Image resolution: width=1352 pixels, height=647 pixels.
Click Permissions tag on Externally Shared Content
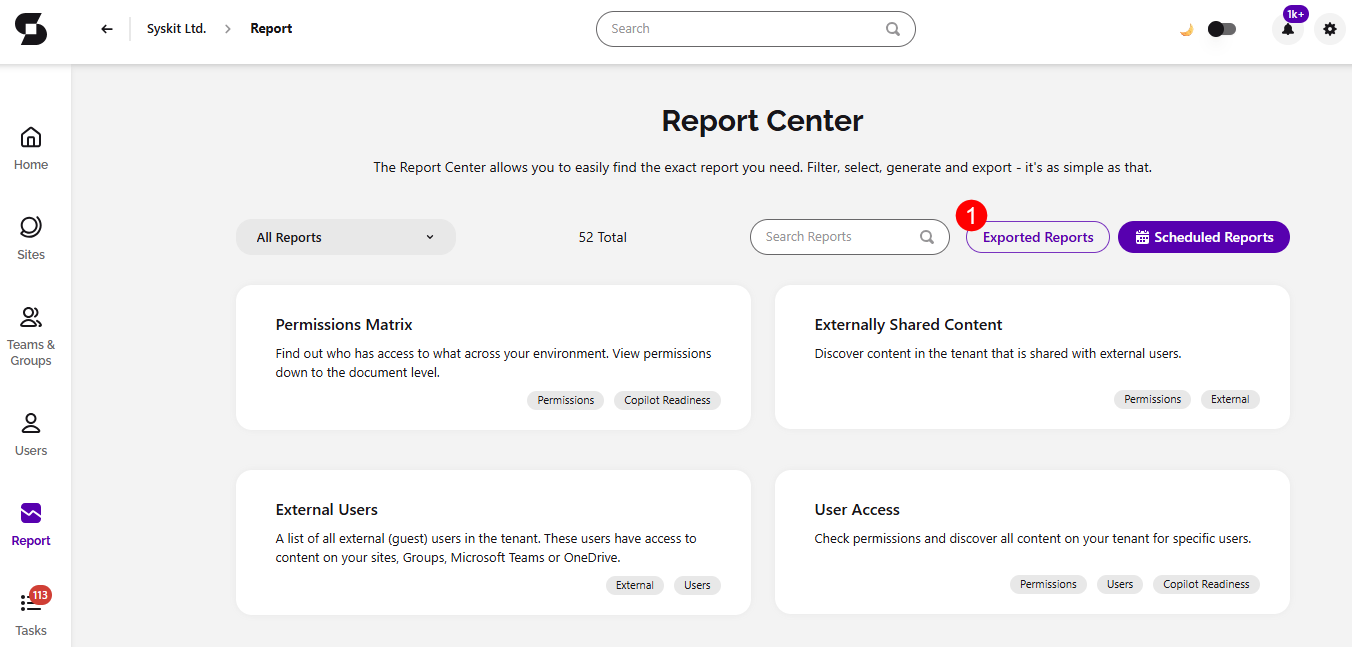(1153, 399)
